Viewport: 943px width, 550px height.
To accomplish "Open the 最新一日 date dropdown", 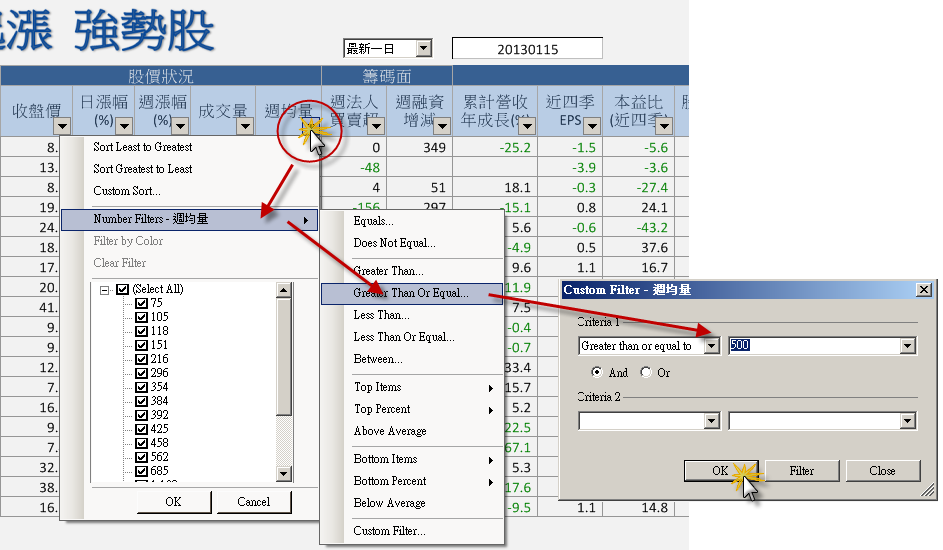I will pyautogui.click(x=423, y=48).
